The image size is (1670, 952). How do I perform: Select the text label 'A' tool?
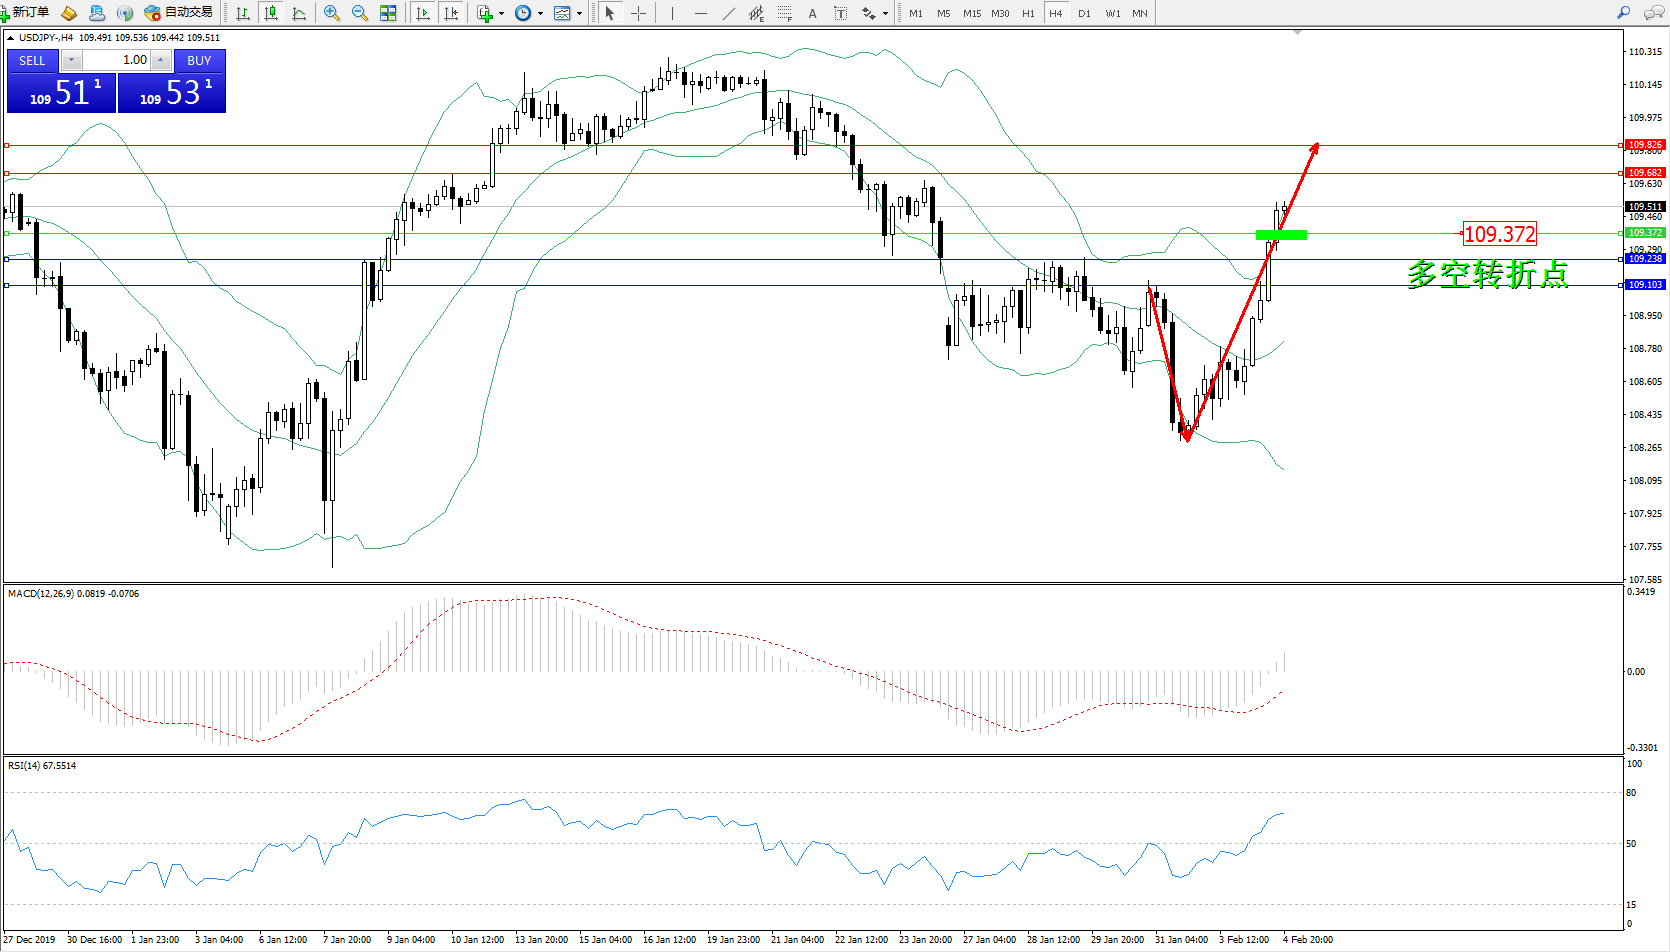pos(812,13)
